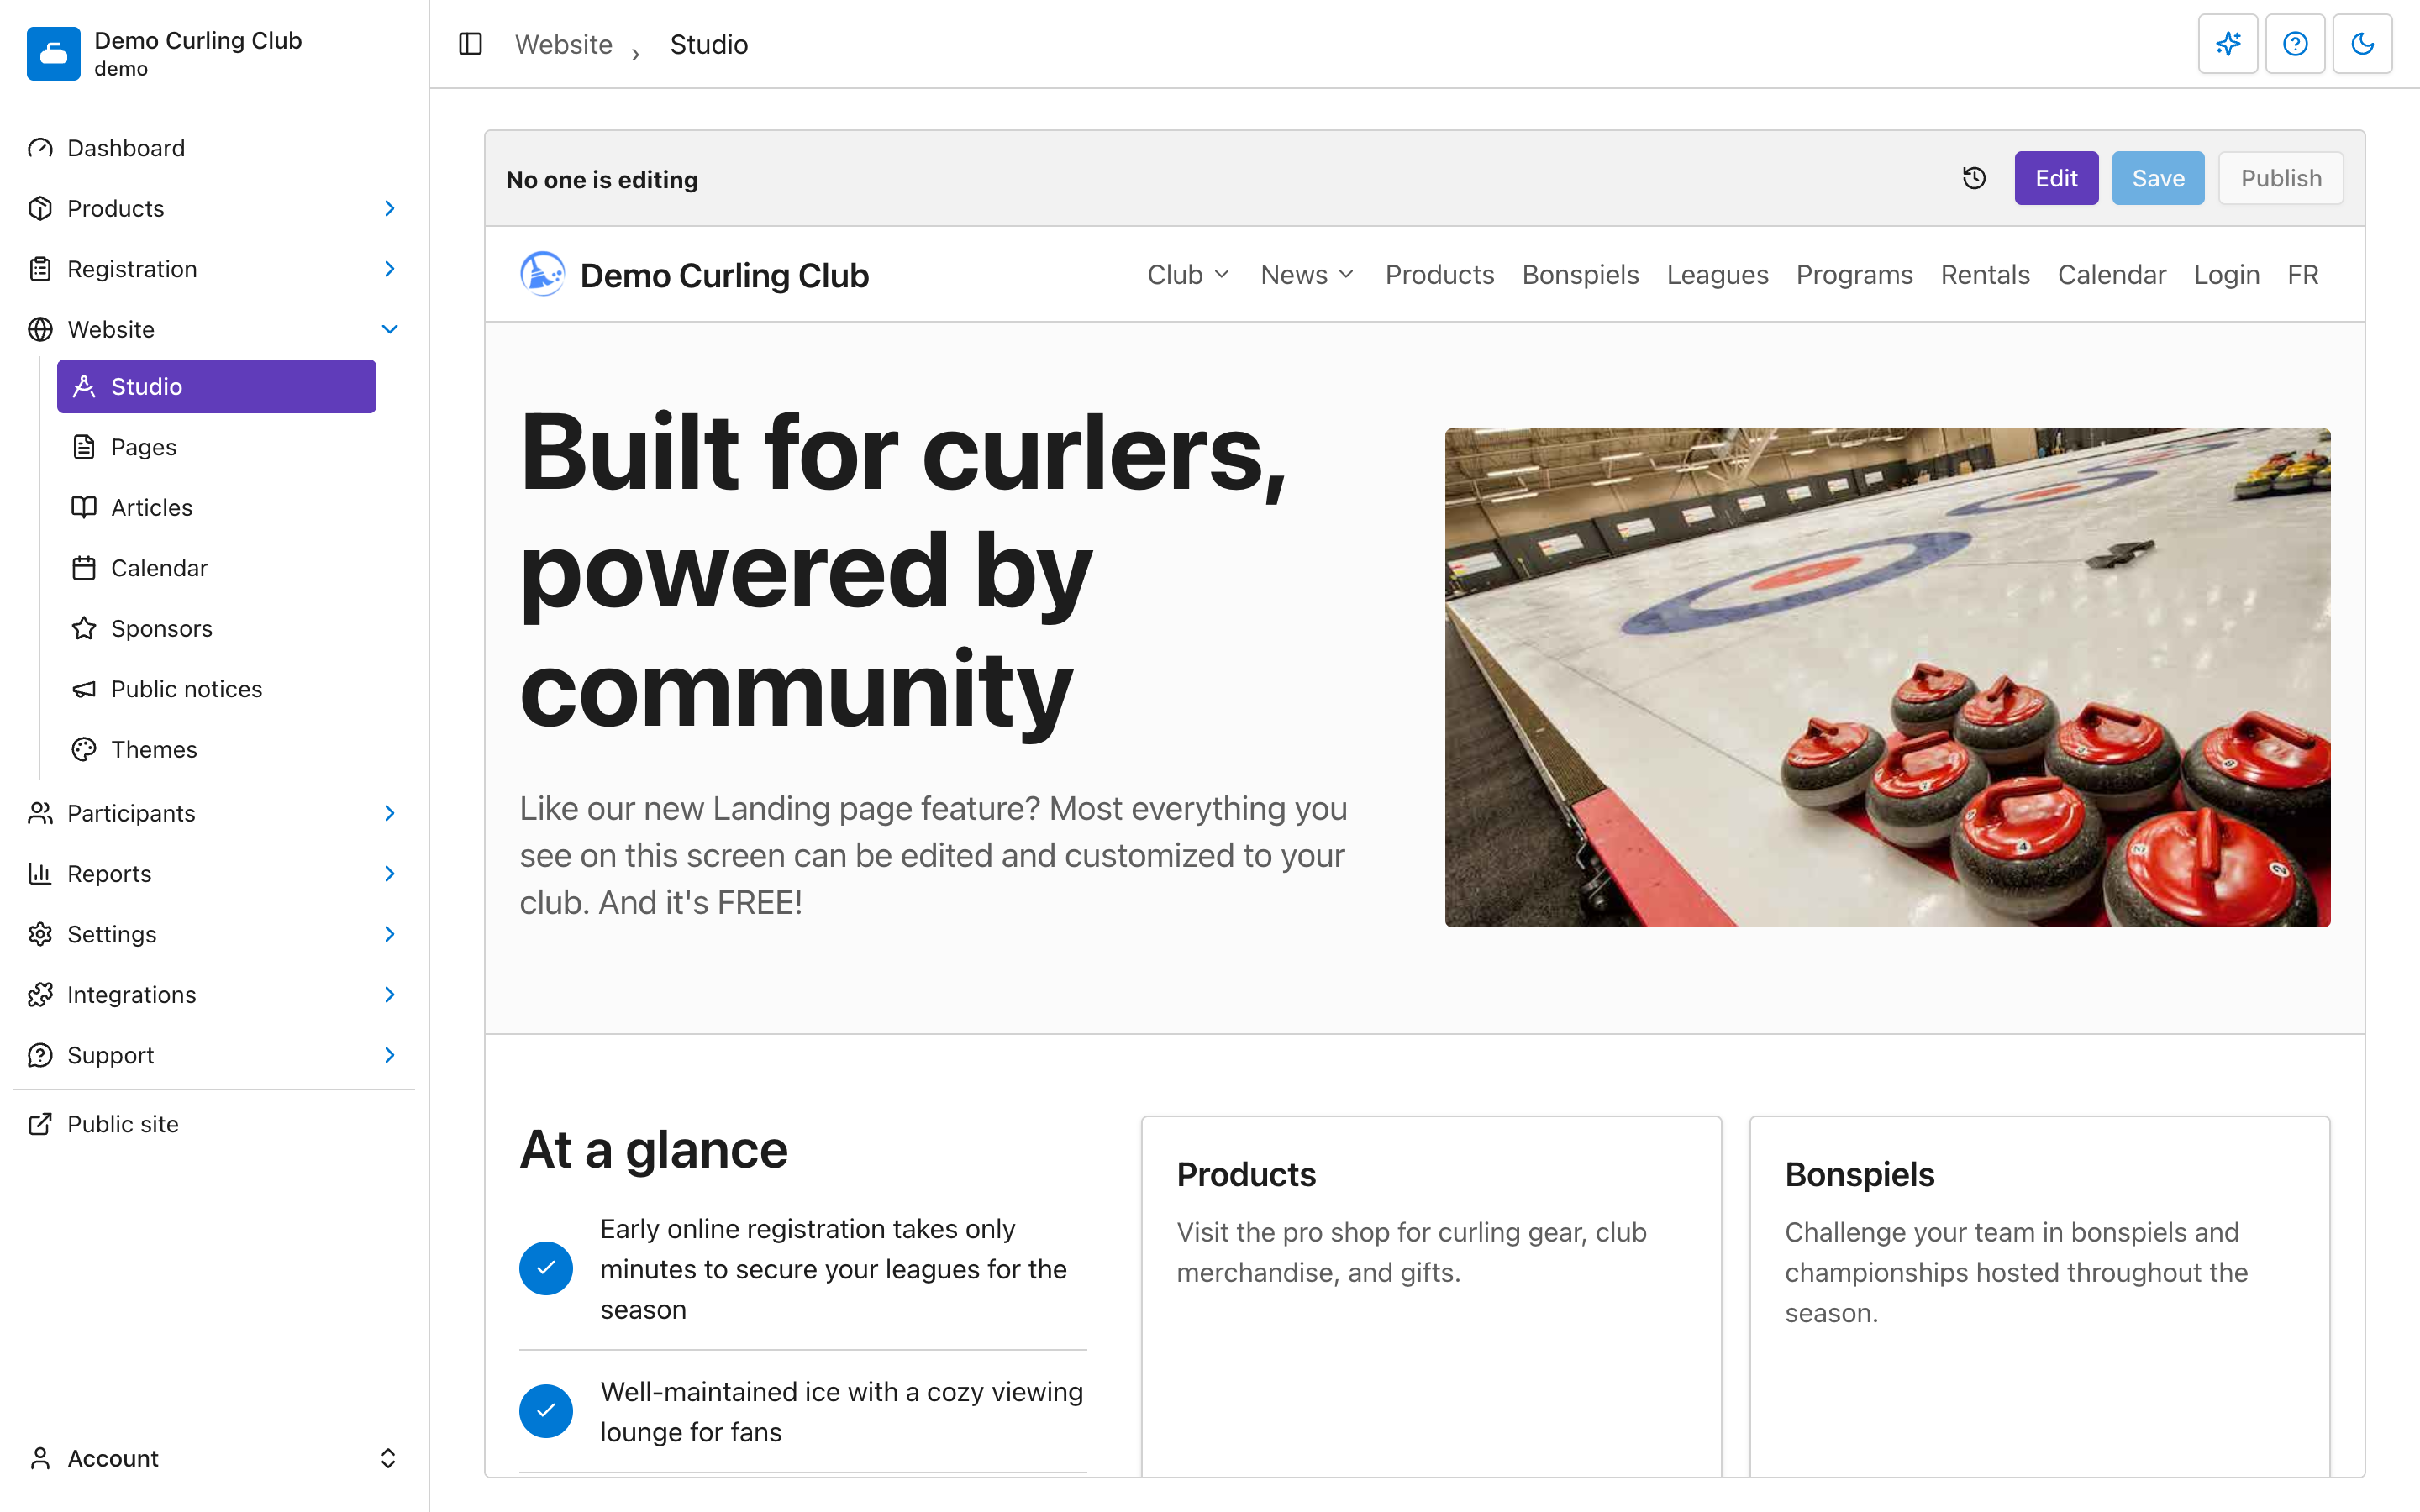Open the help question mark icon
The image size is (2420, 1512).
2295,44
